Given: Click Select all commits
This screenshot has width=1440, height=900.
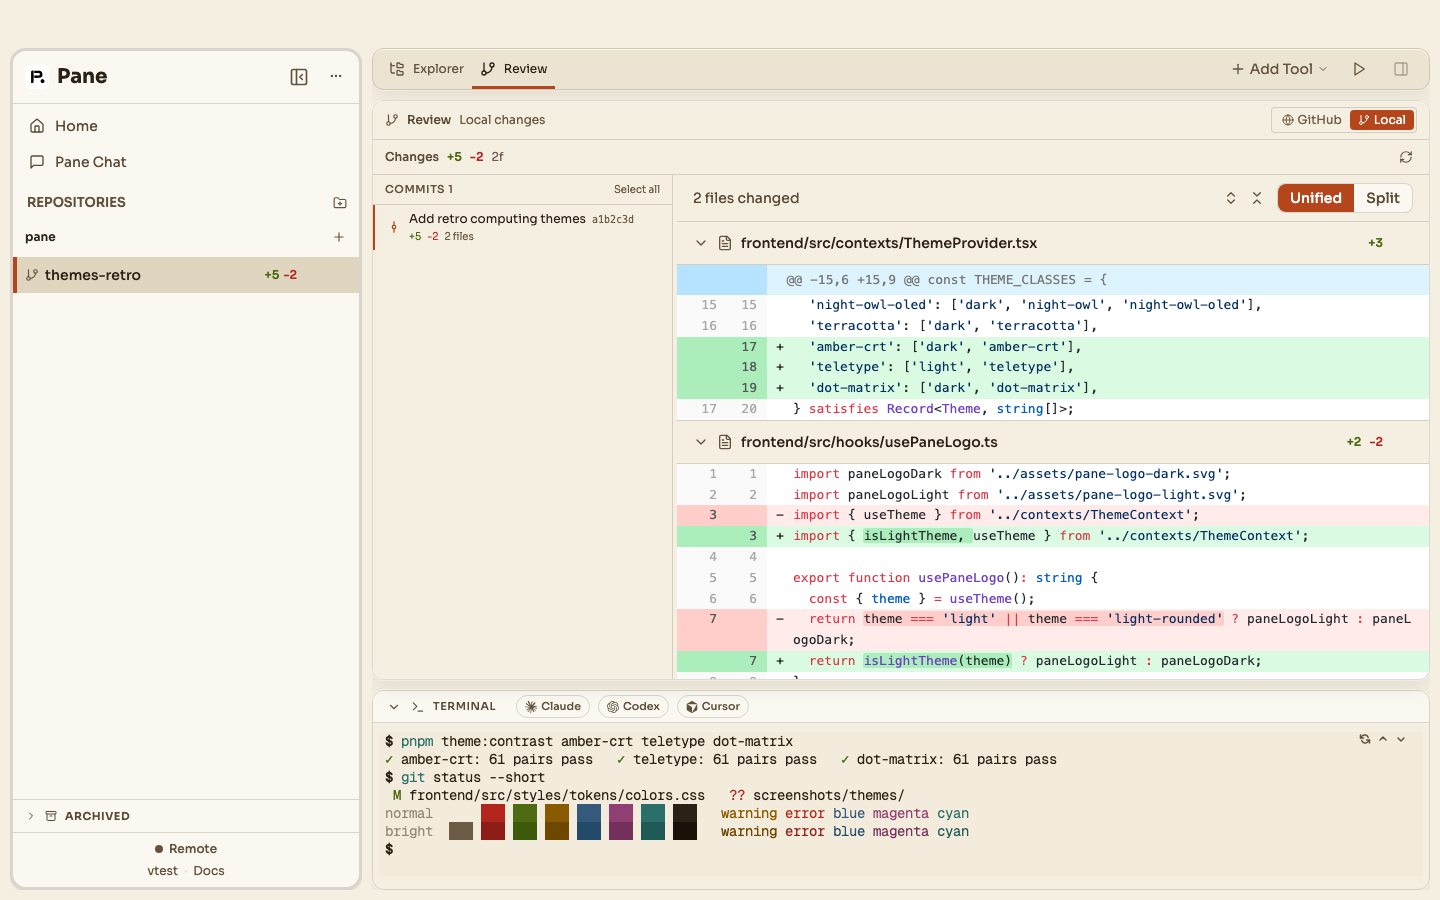Looking at the screenshot, I should [x=637, y=189].
